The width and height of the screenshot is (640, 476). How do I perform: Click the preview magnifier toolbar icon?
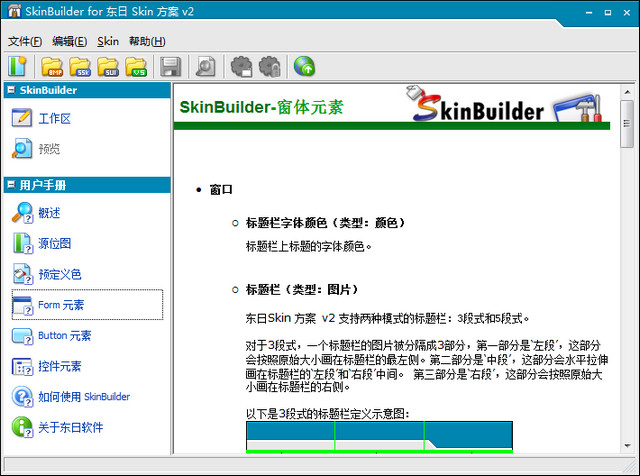206,67
